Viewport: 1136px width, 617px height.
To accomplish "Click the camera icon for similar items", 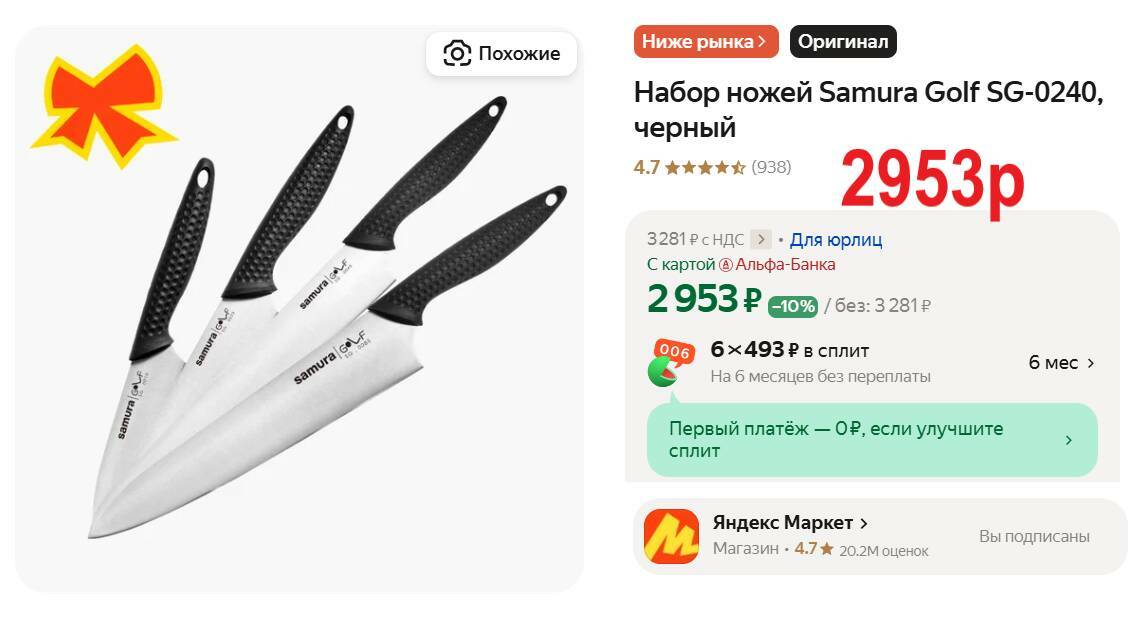I will [x=457, y=54].
